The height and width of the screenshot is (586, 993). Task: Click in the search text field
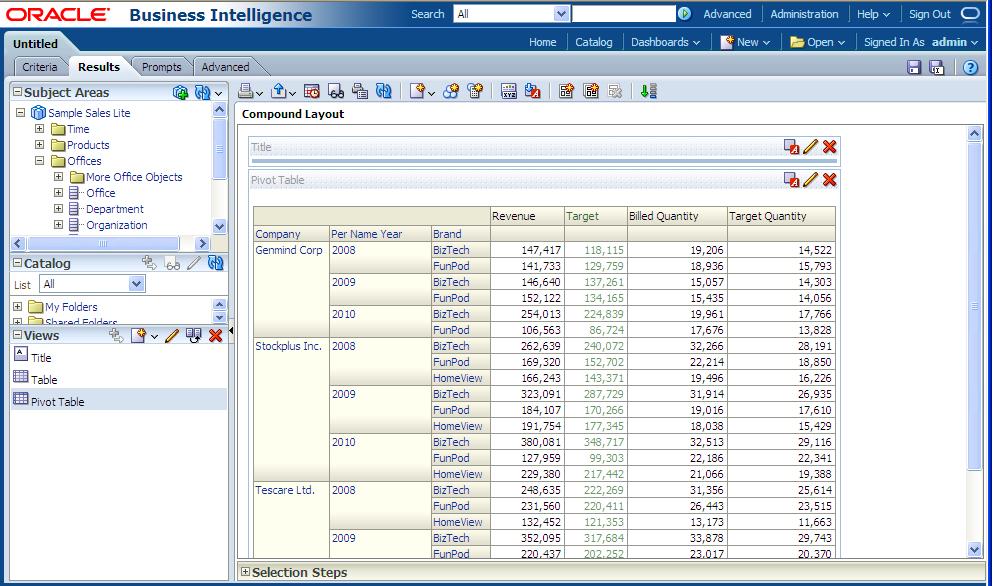pyautogui.click(x=624, y=14)
